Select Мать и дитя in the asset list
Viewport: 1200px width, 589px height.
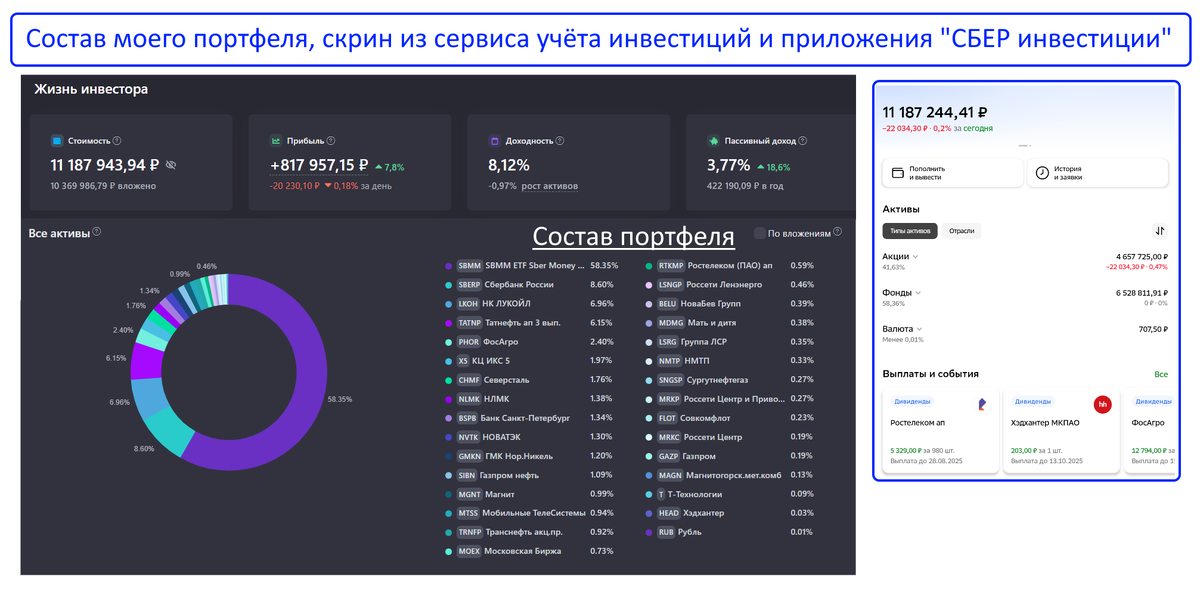click(712, 323)
